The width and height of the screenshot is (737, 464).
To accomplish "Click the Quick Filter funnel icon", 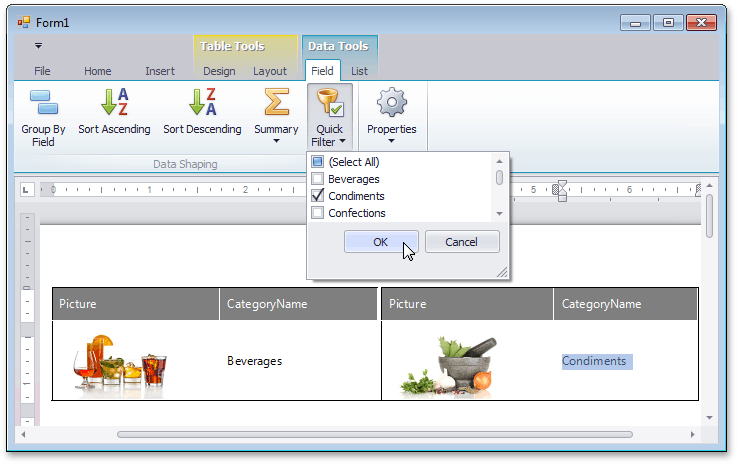I will [329, 102].
